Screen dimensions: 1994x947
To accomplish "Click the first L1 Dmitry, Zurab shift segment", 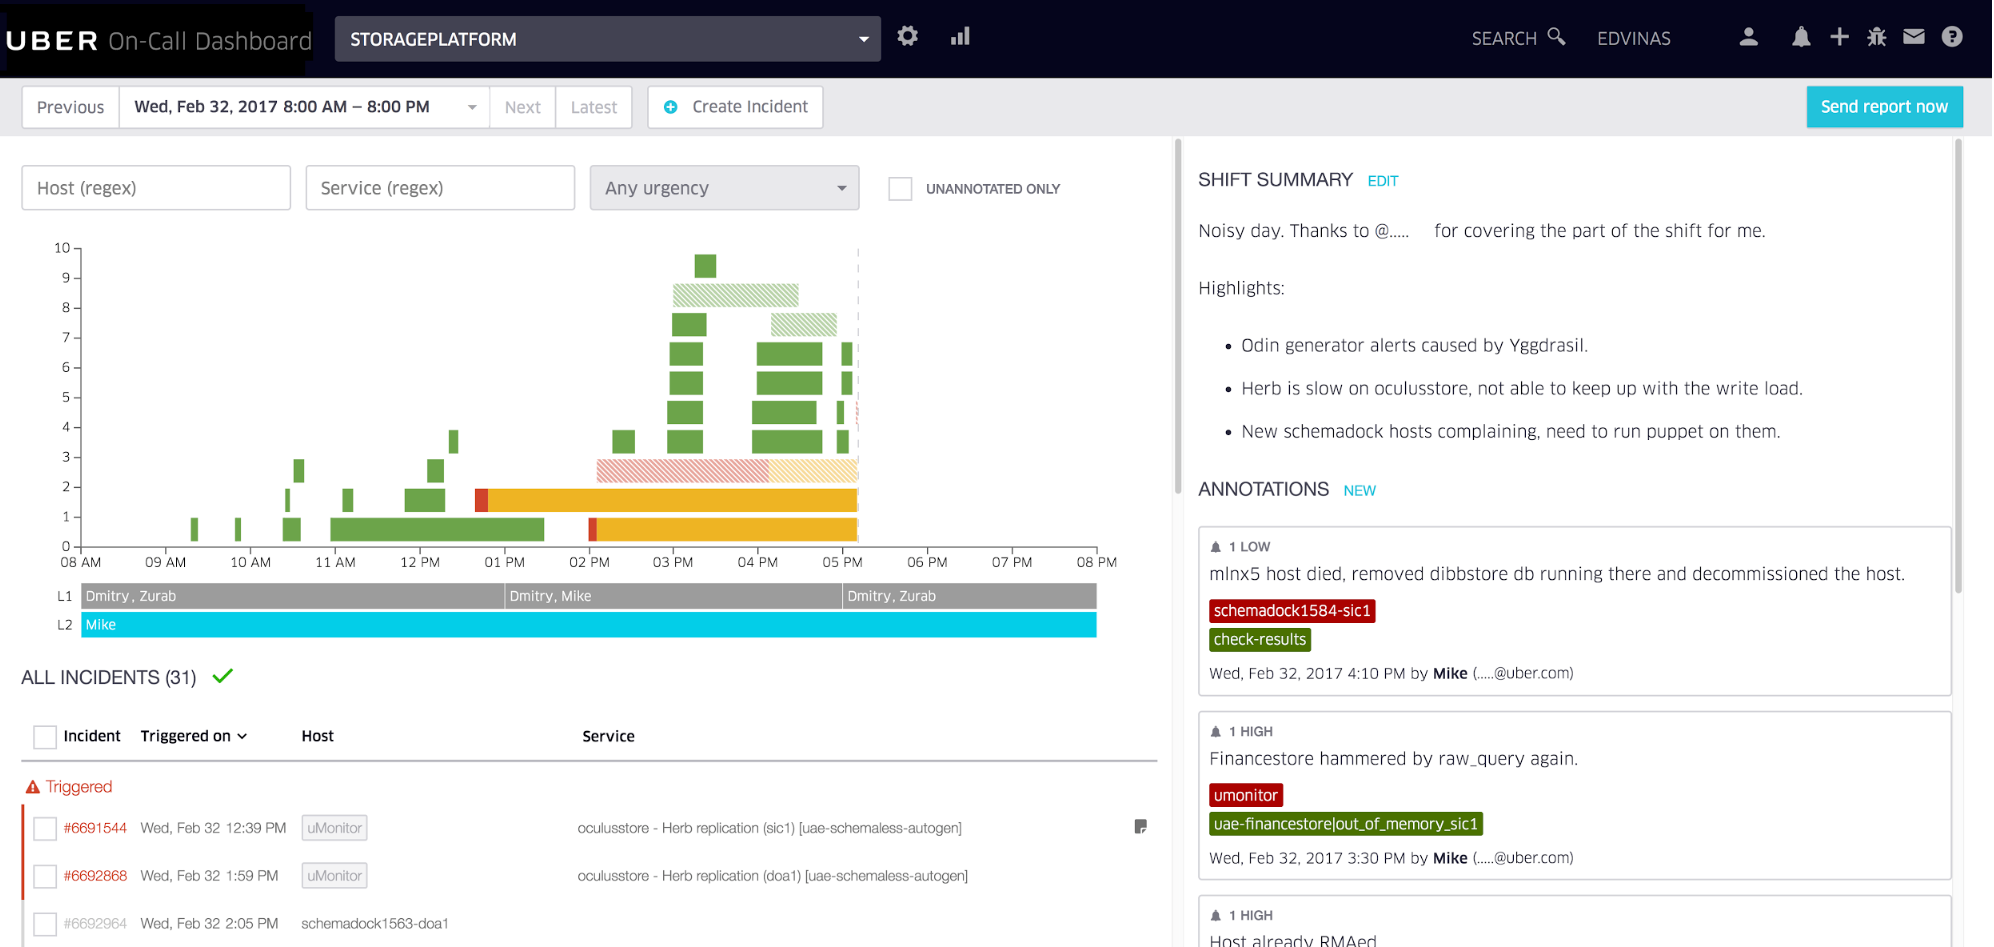I will tap(293, 596).
